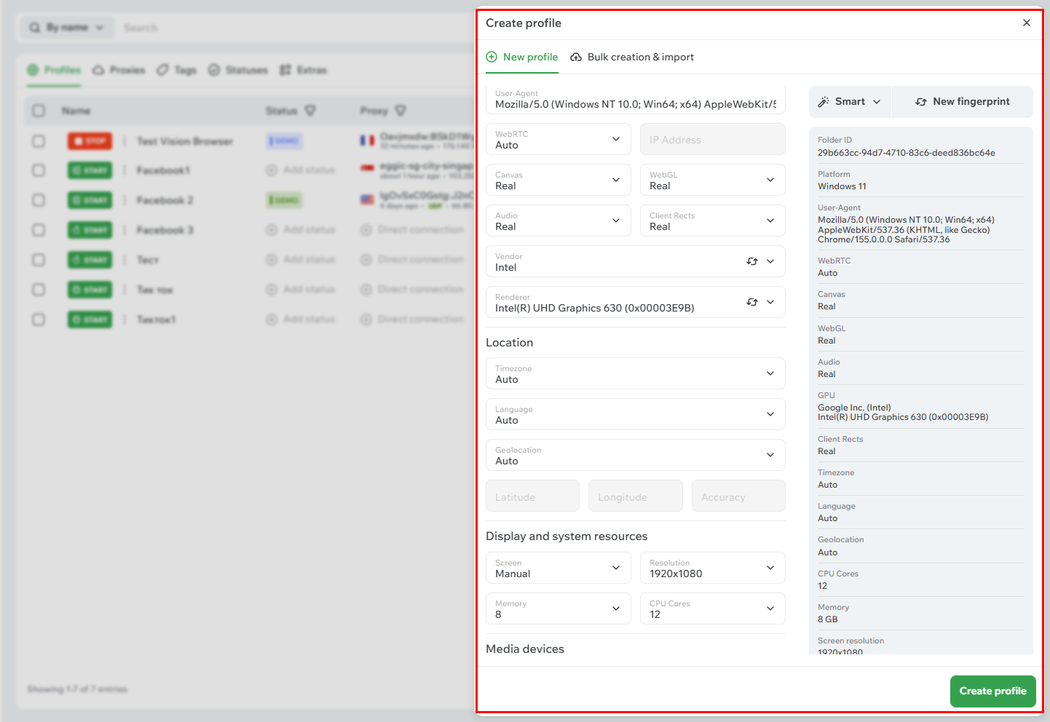The width and height of the screenshot is (1050, 722).
Task: Check the Facebook 2 row checkbox
Action: 39,200
